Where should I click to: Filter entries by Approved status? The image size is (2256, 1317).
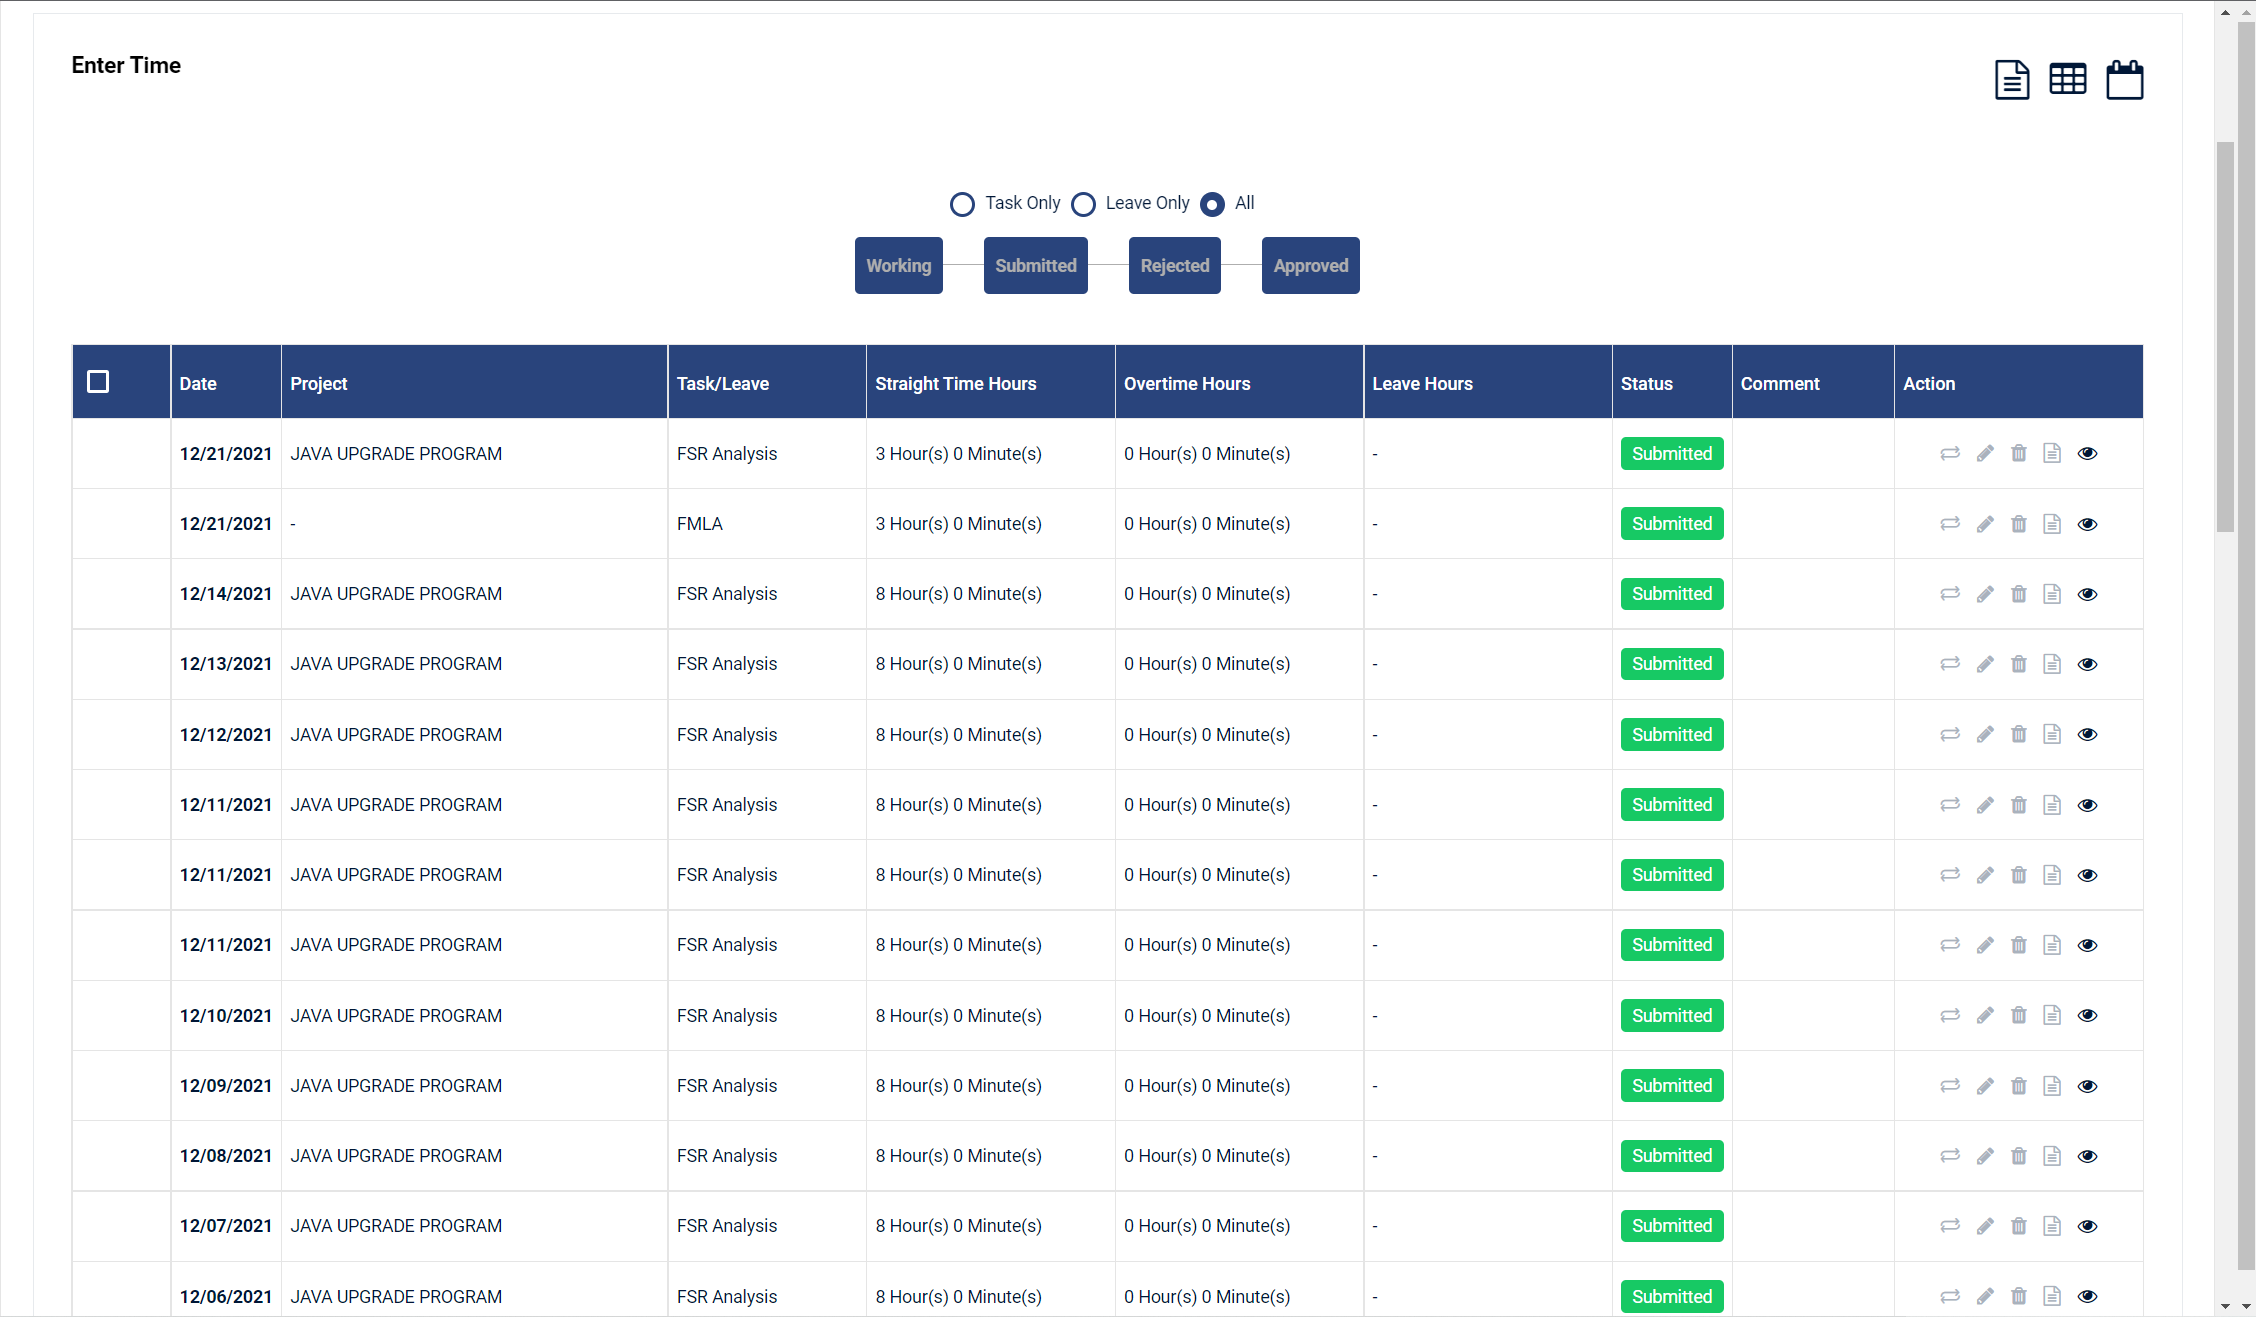(x=1311, y=266)
